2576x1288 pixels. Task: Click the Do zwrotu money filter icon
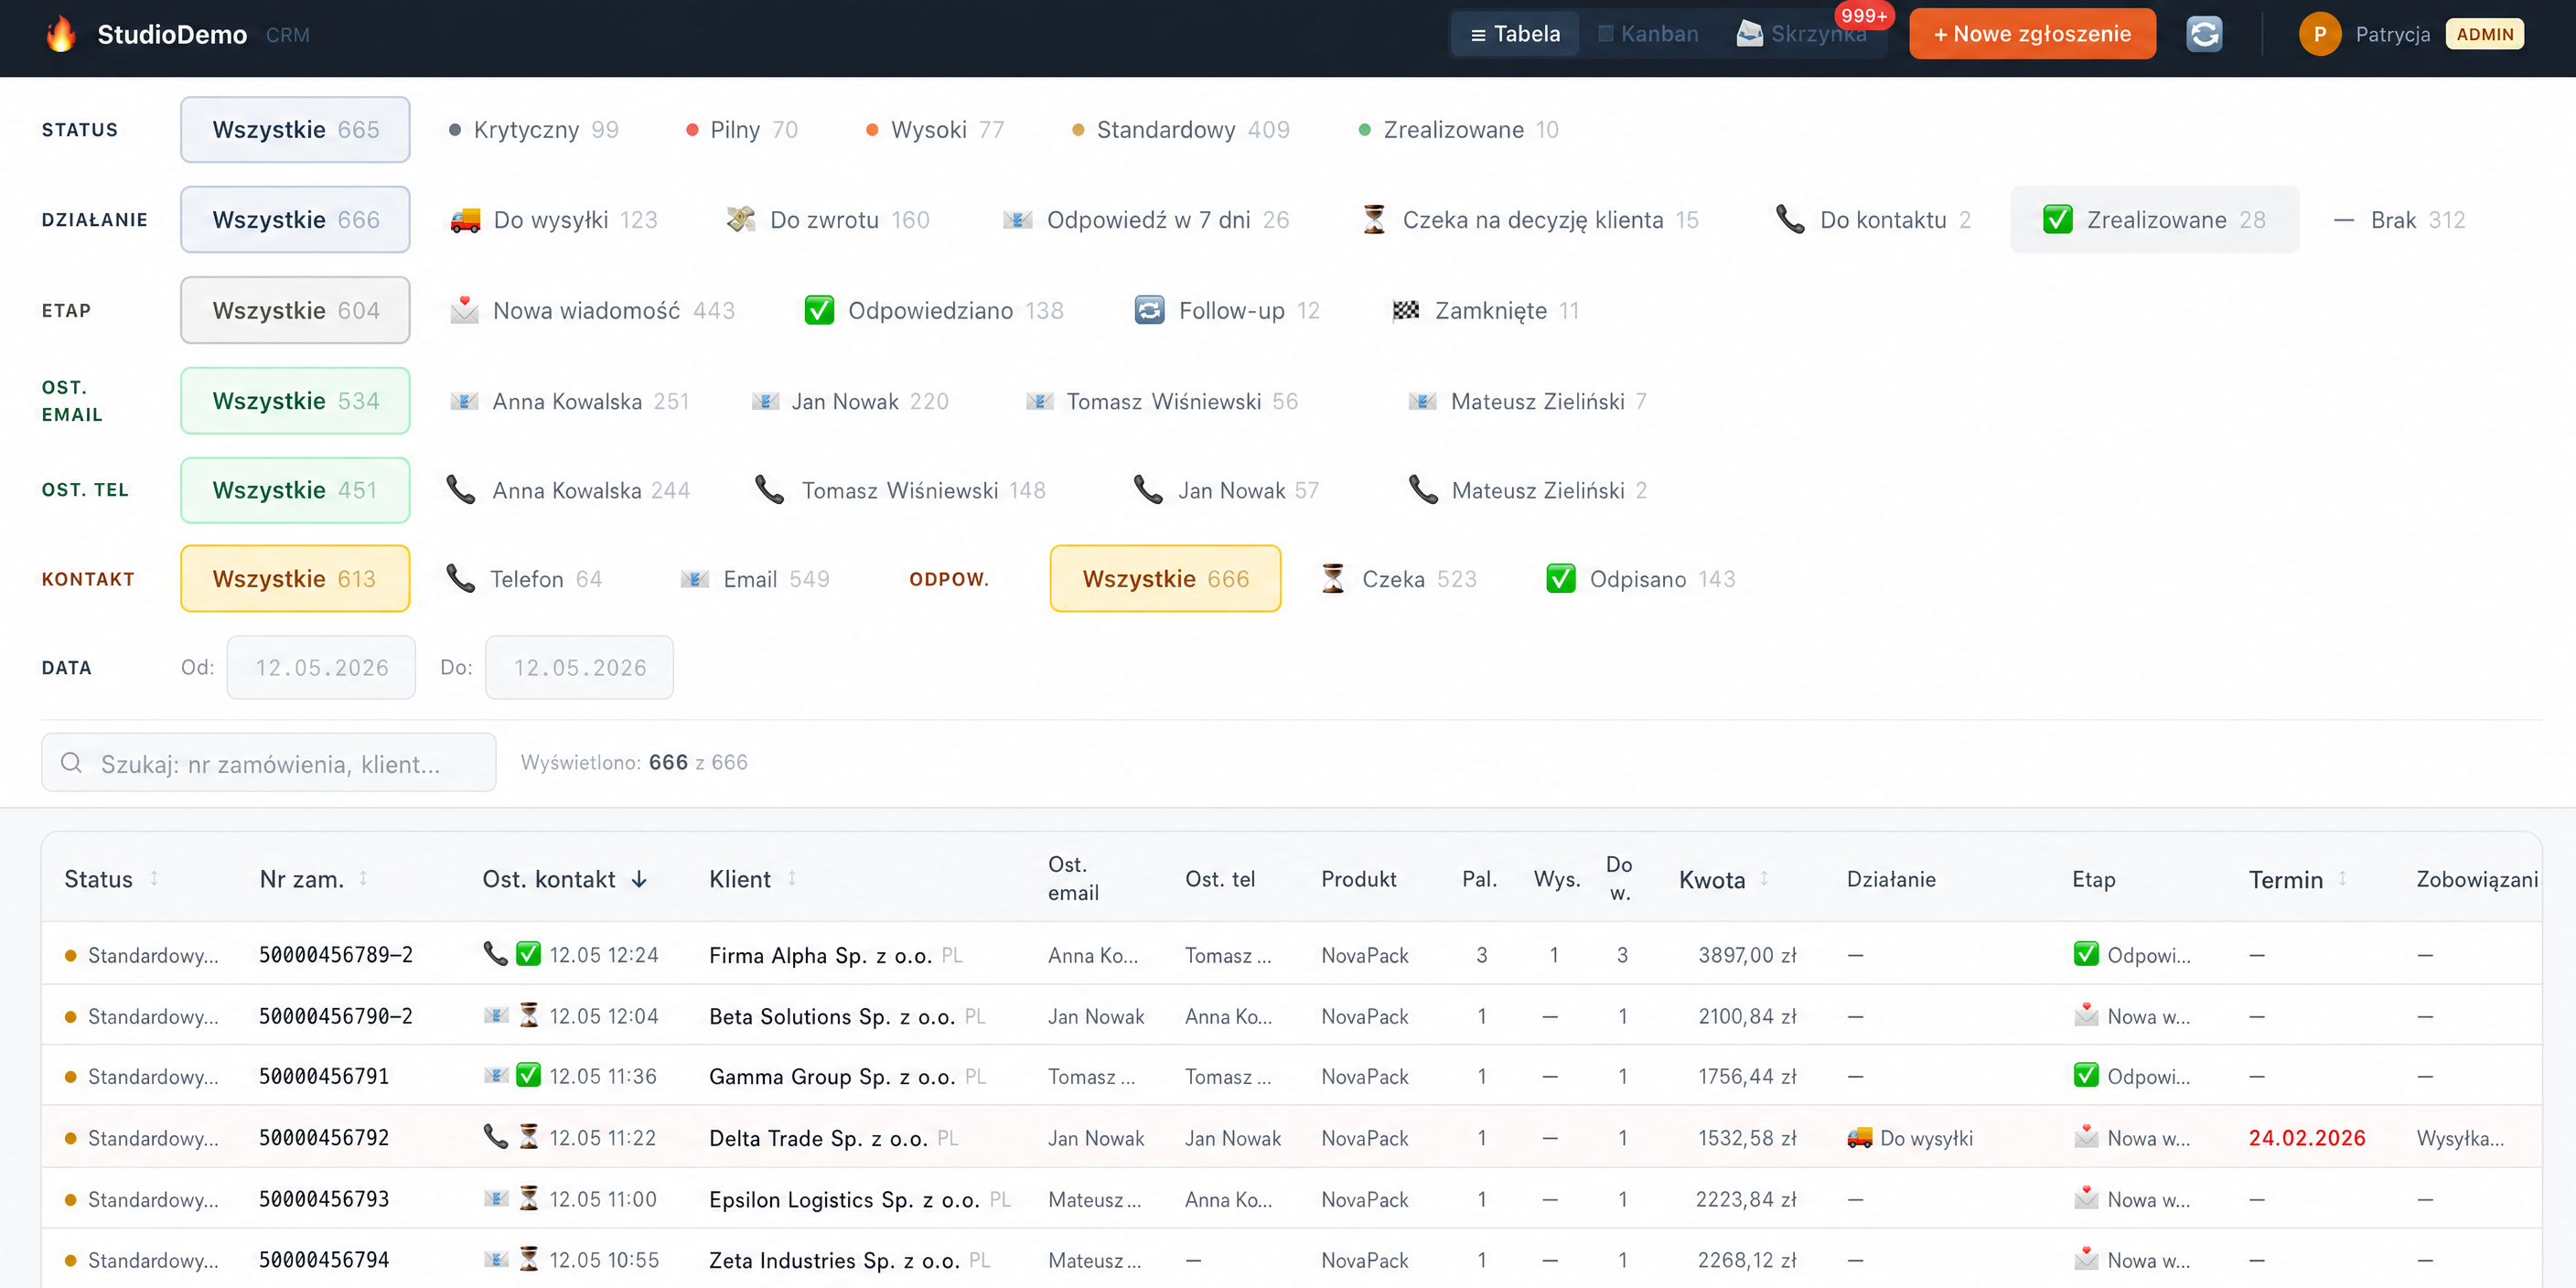[x=741, y=219]
